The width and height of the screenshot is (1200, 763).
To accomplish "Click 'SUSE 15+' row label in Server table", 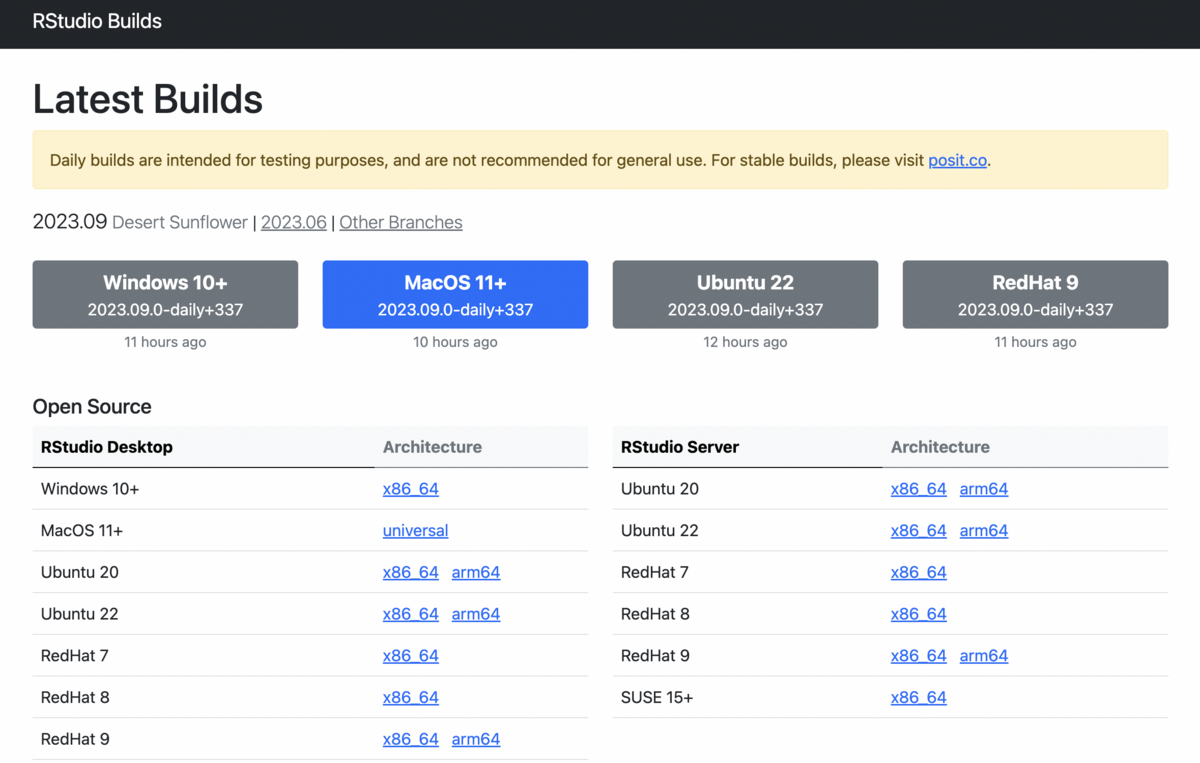I will tap(657, 697).
